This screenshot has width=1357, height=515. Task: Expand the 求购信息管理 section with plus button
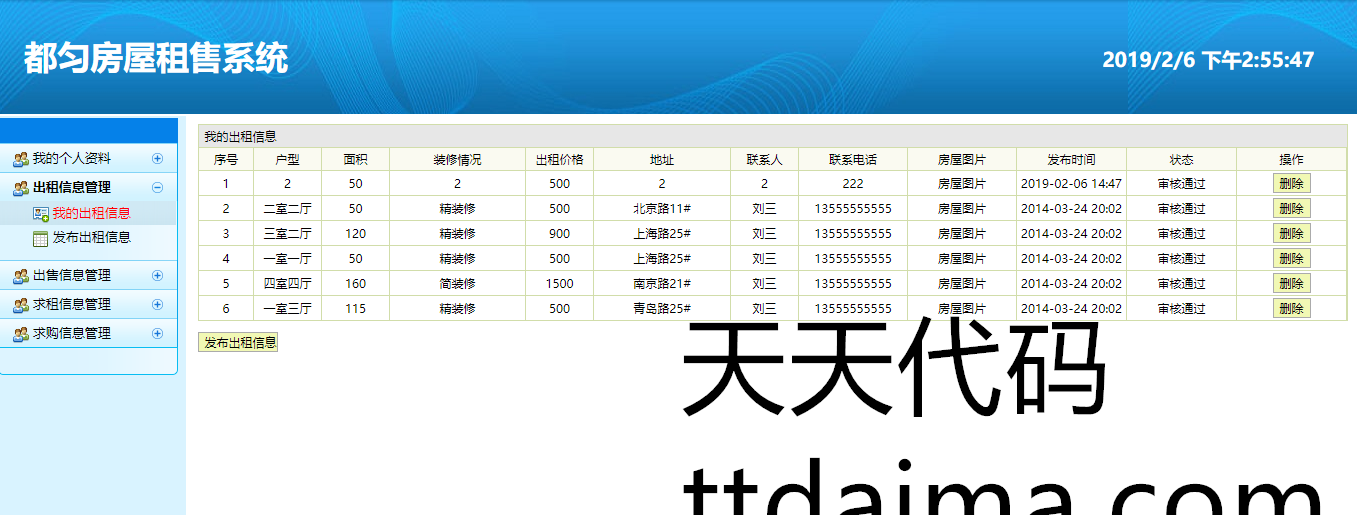[157, 334]
